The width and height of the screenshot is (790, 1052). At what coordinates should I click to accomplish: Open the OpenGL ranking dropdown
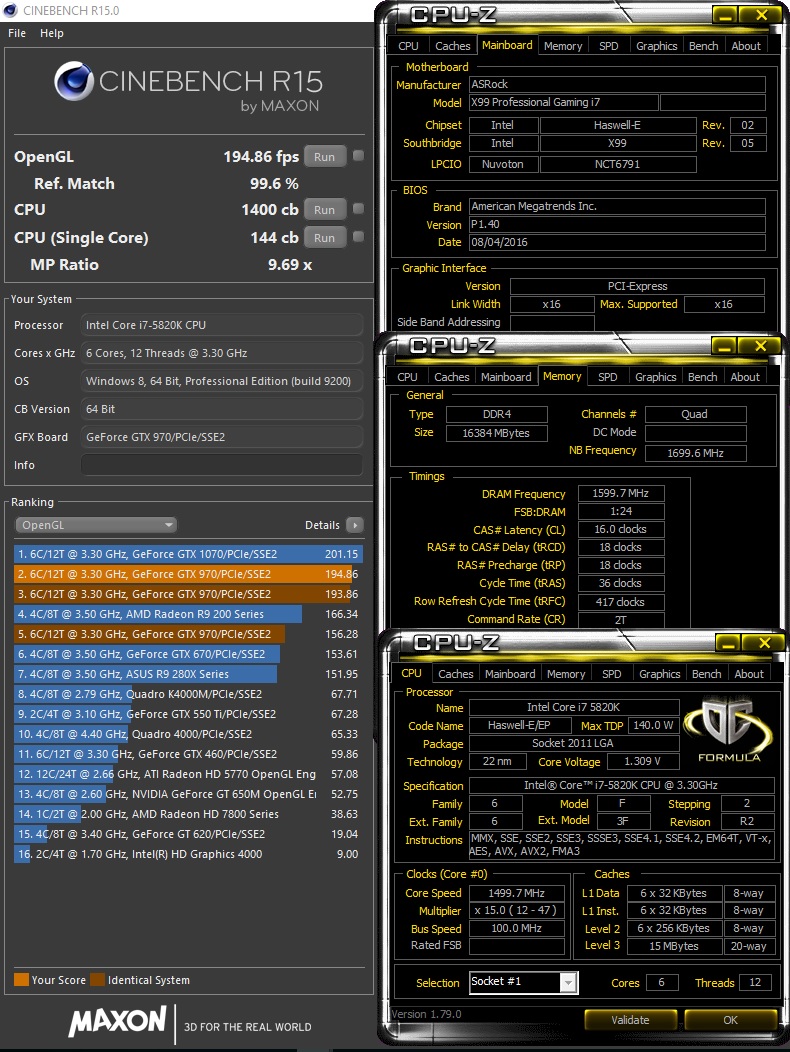pos(96,525)
